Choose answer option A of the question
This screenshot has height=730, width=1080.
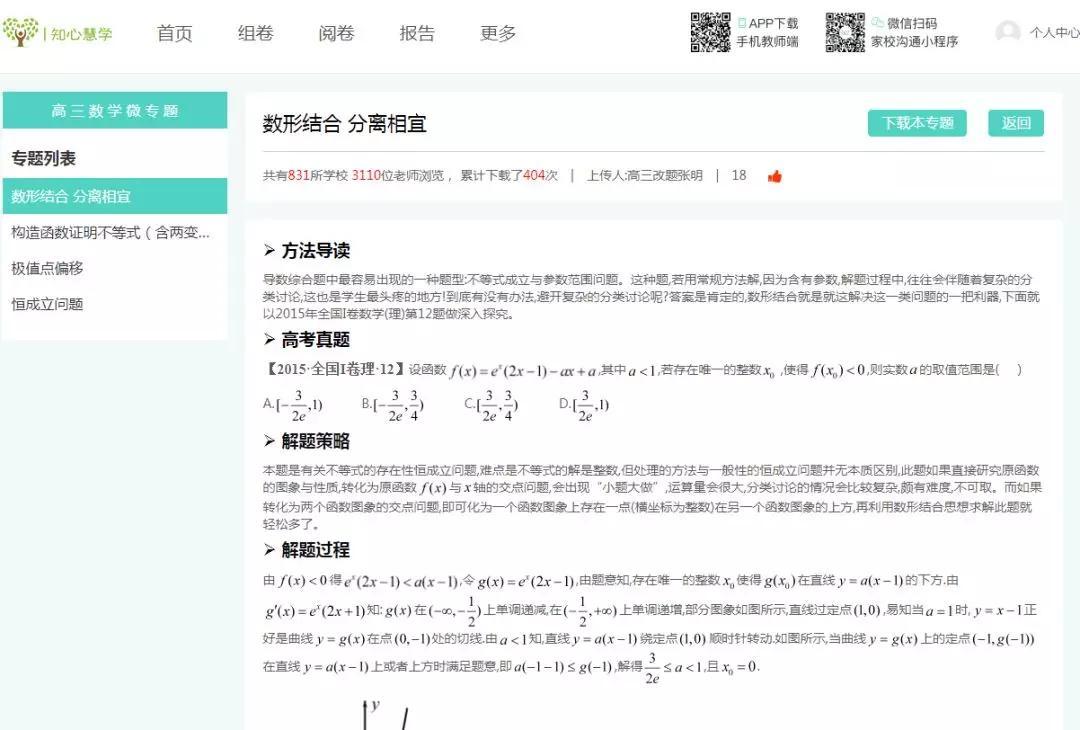point(293,405)
